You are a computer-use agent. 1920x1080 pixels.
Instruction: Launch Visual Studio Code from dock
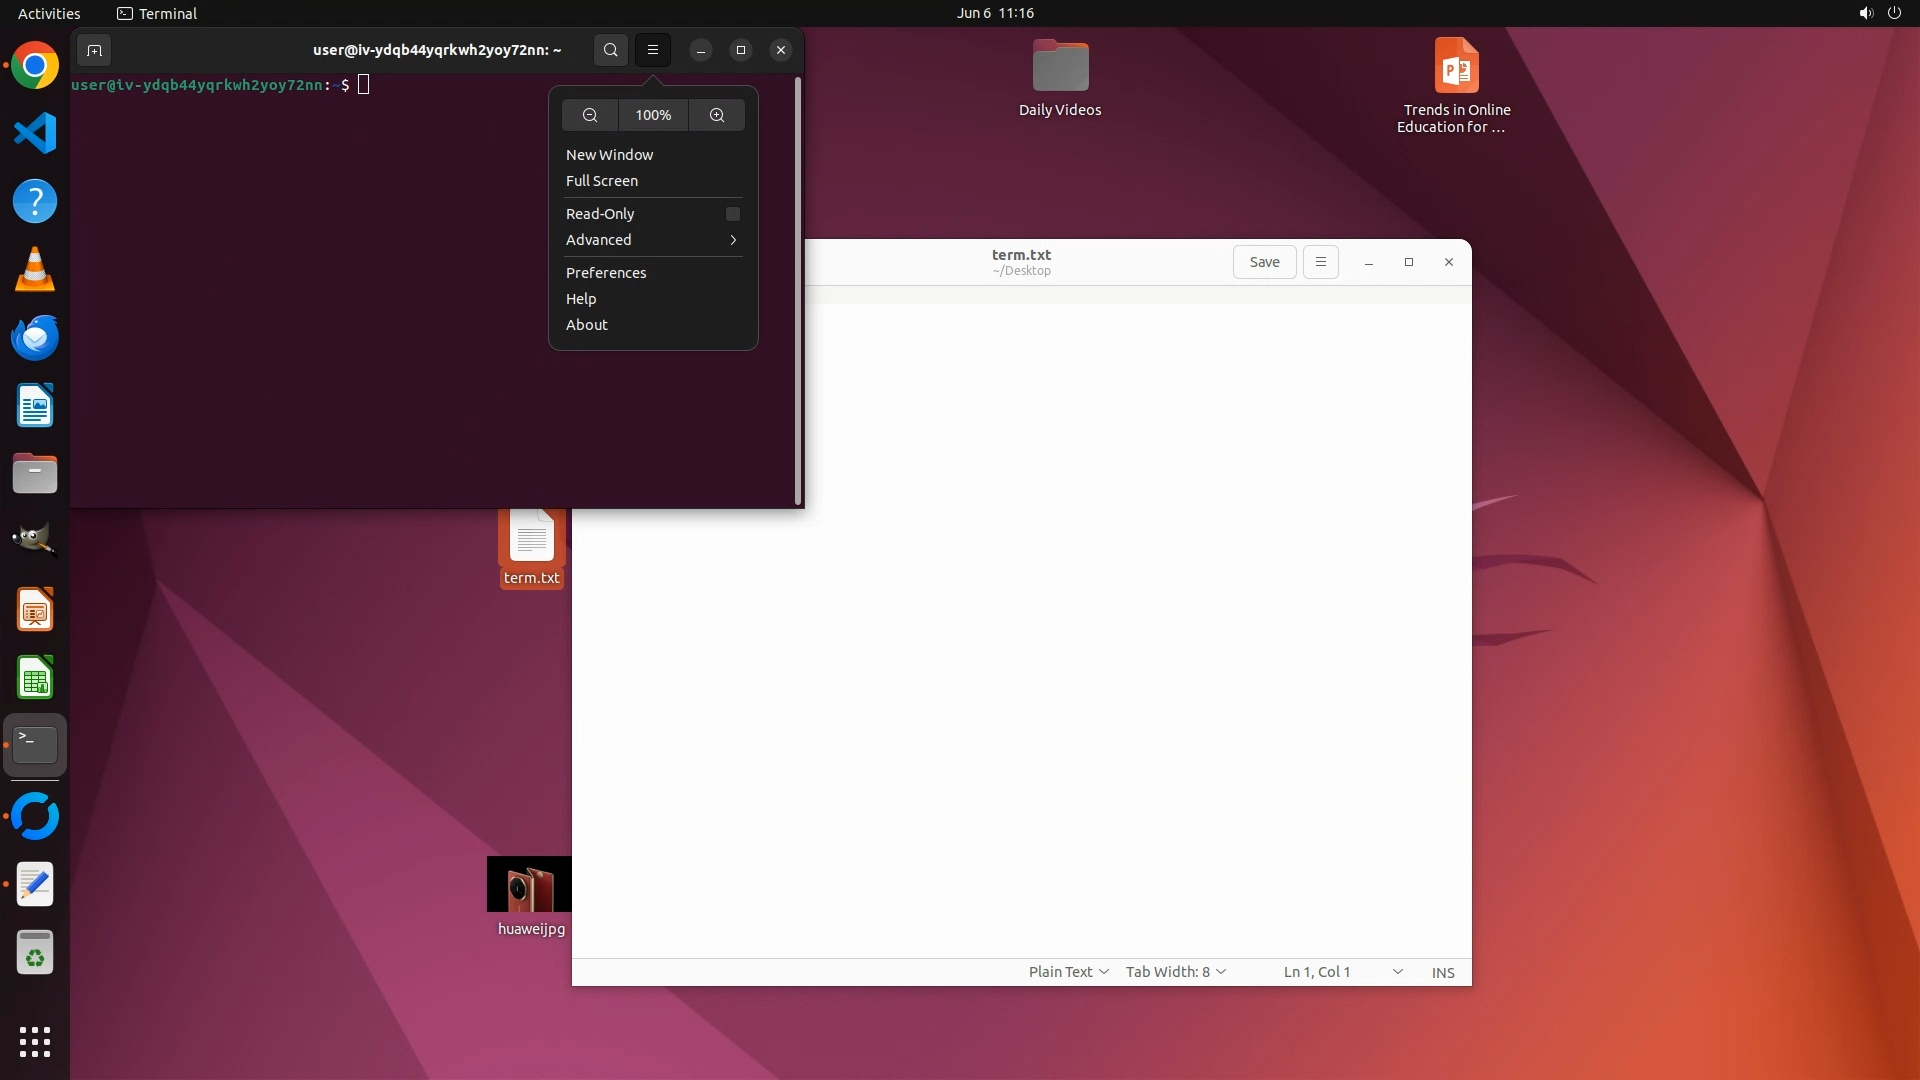point(35,134)
